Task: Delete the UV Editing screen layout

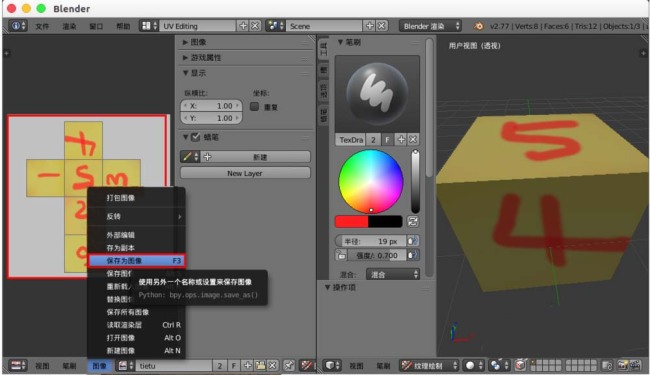Action: (255, 26)
